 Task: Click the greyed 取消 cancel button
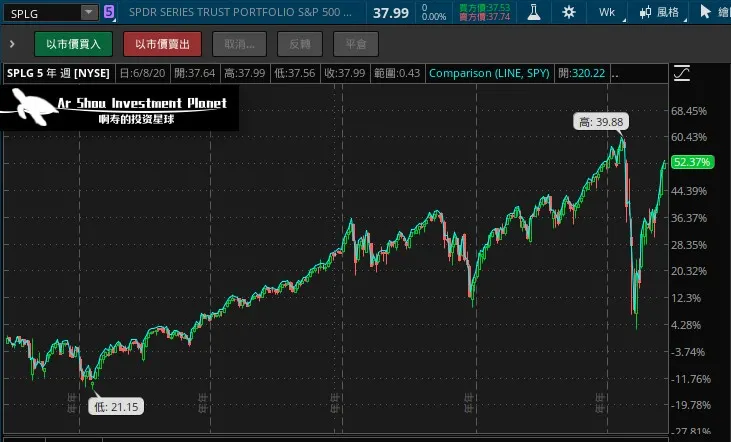[x=240, y=44]
